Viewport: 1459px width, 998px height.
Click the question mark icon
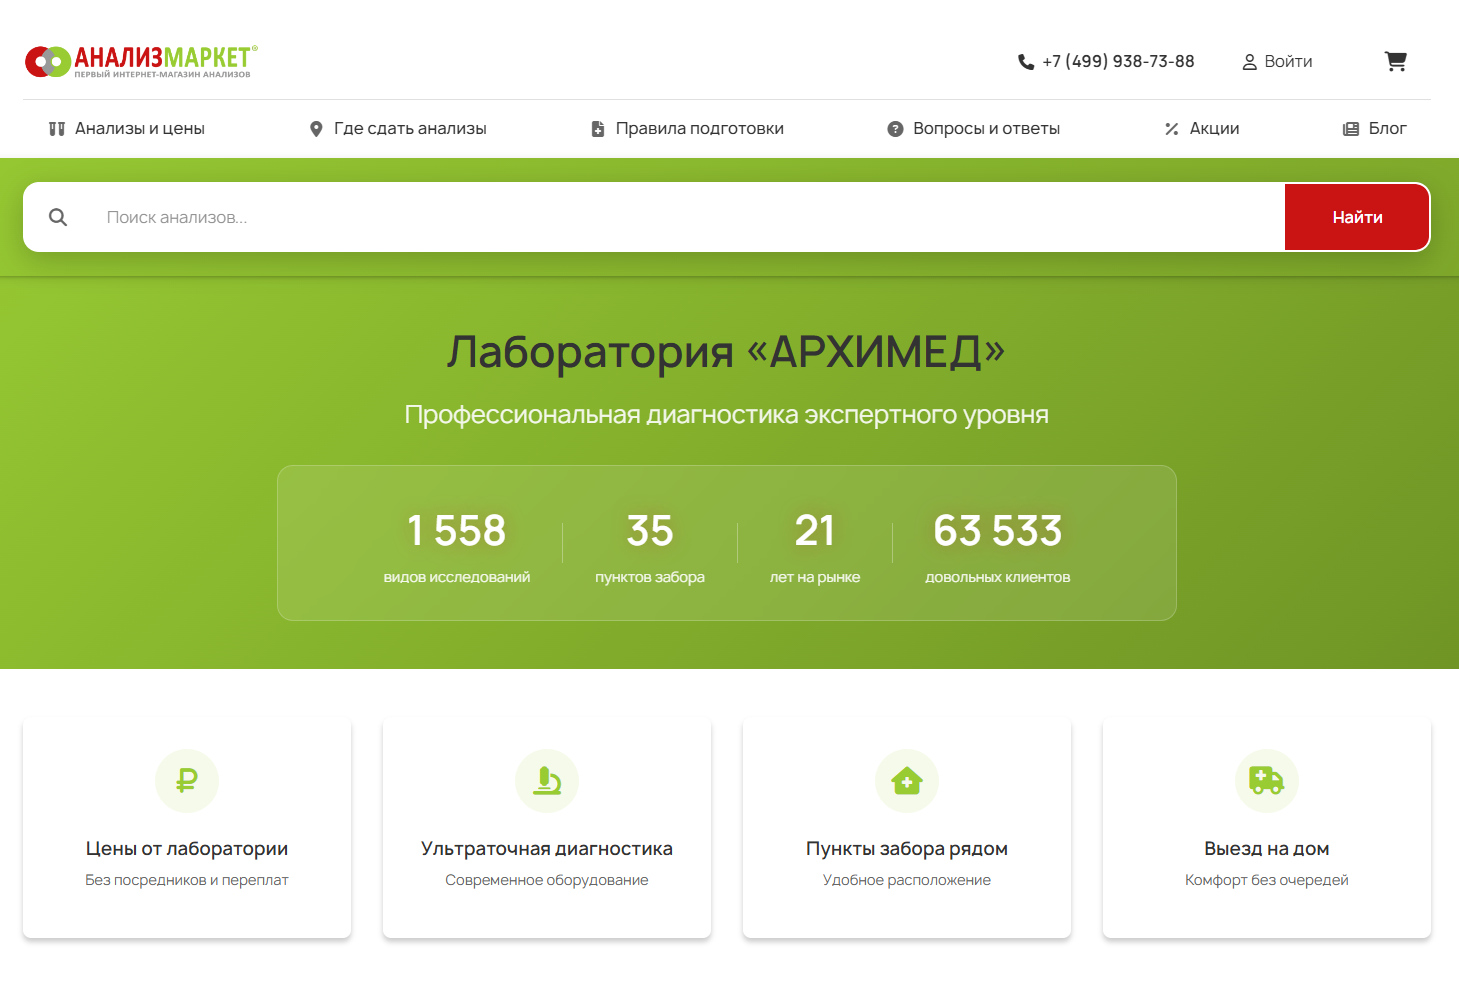895,129
